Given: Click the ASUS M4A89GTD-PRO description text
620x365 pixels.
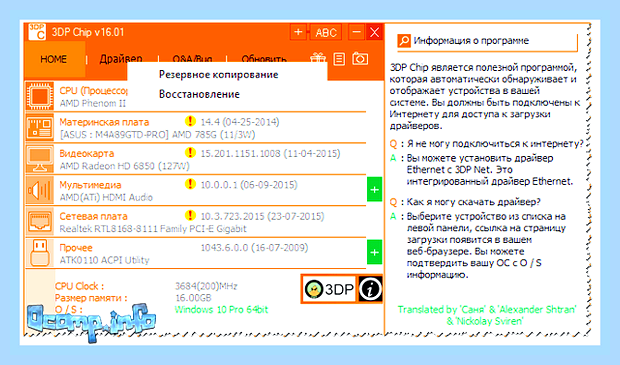Looking at the screenshot, I should click(x=157, y=134).
